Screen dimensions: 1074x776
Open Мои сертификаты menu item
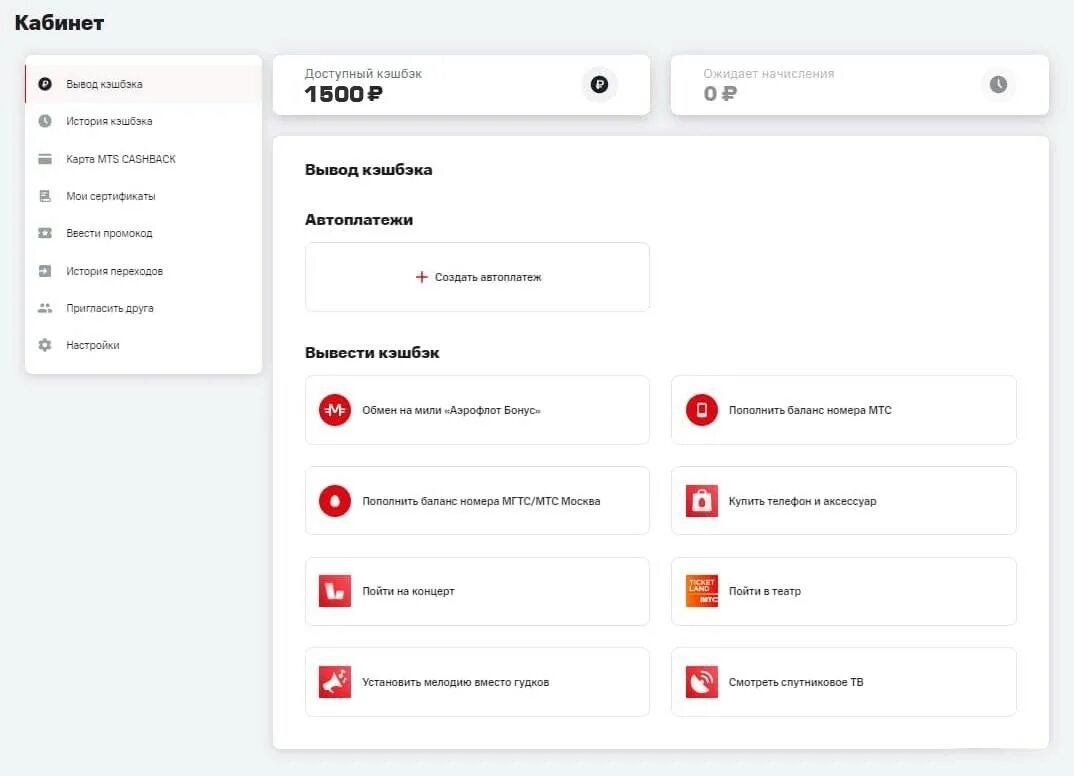[143, 196]
